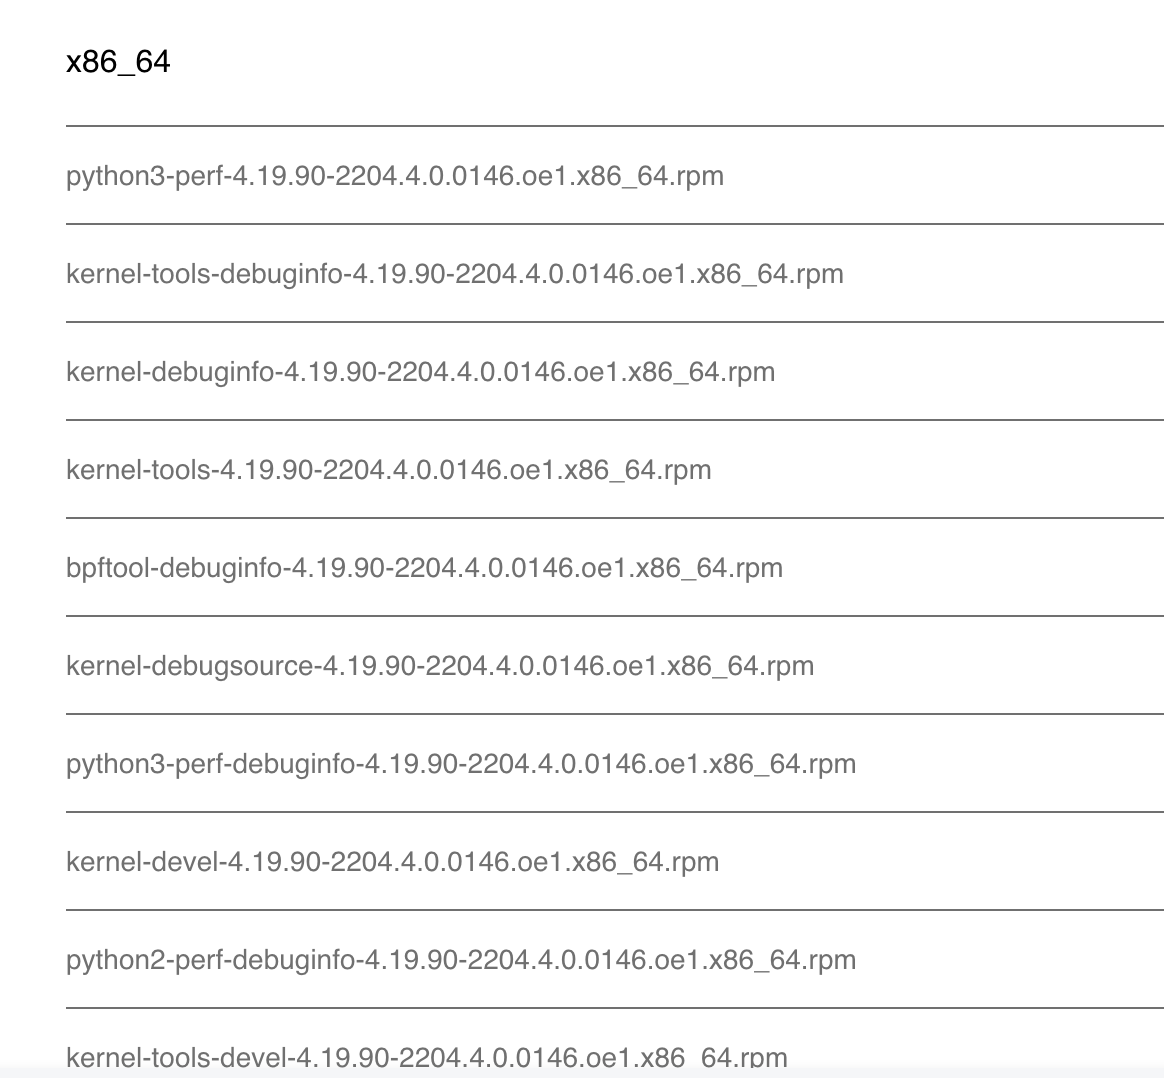The image size is (1164, 1078).
Task: Click the kernel-debugsource rpm package link
Action: tap(439, 666)
